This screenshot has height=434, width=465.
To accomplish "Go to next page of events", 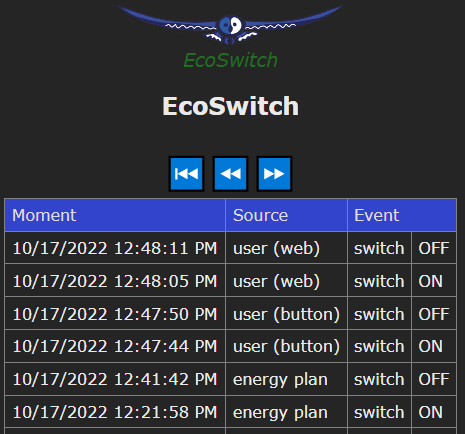I will [274, 174].
